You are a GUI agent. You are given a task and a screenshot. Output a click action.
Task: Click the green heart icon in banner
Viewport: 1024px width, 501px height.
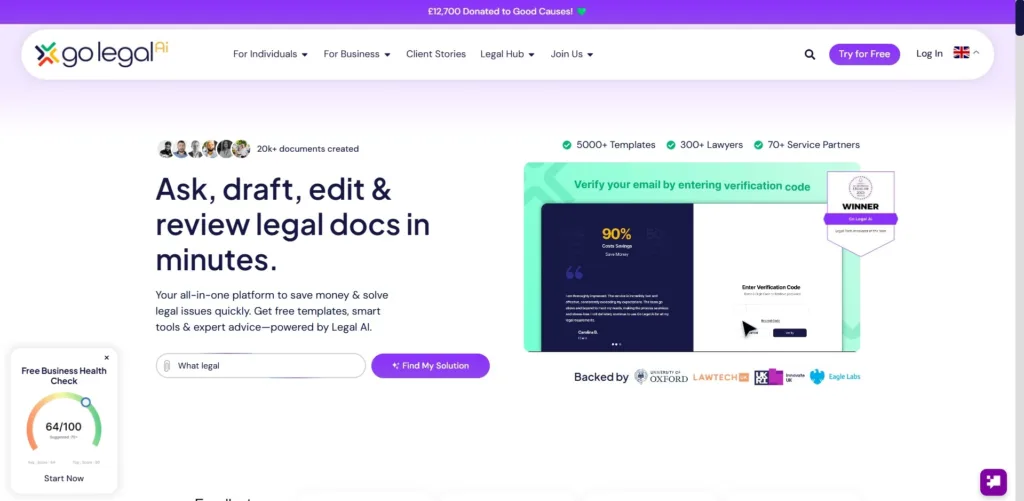582,12
